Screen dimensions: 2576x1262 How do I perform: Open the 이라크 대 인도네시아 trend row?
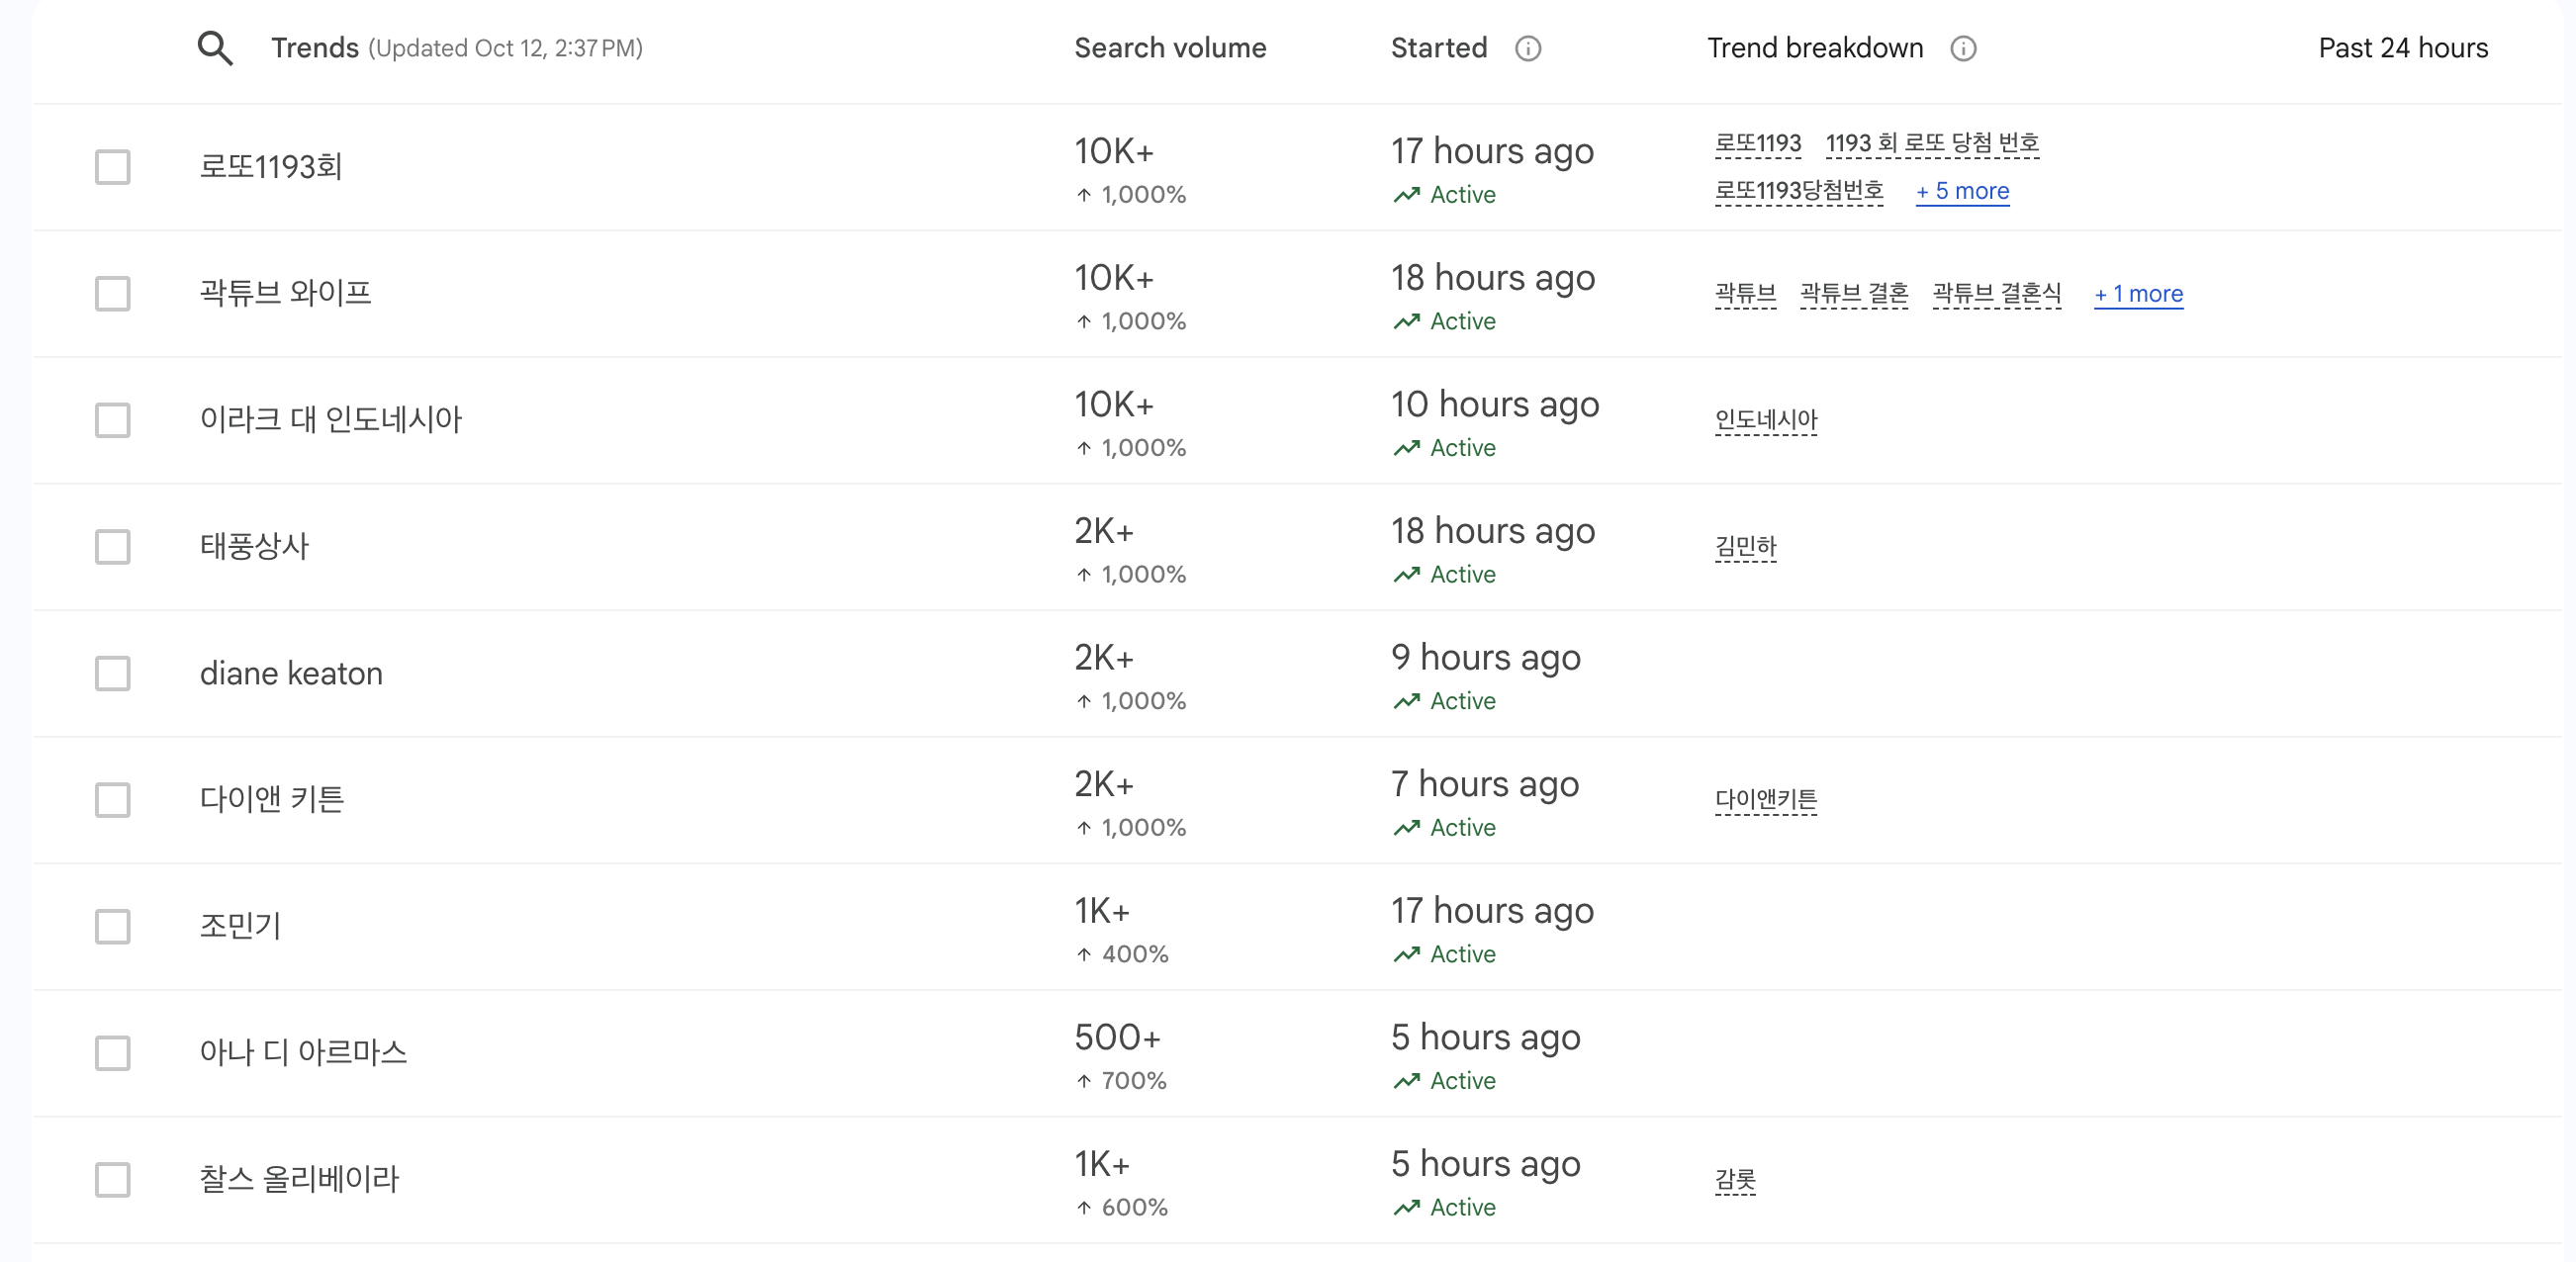pos(331,420)
